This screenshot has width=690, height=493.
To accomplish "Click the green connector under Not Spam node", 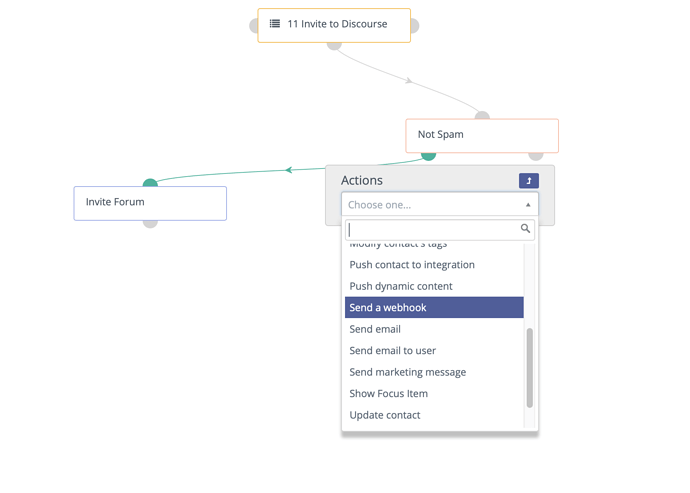I will point(428,156).
